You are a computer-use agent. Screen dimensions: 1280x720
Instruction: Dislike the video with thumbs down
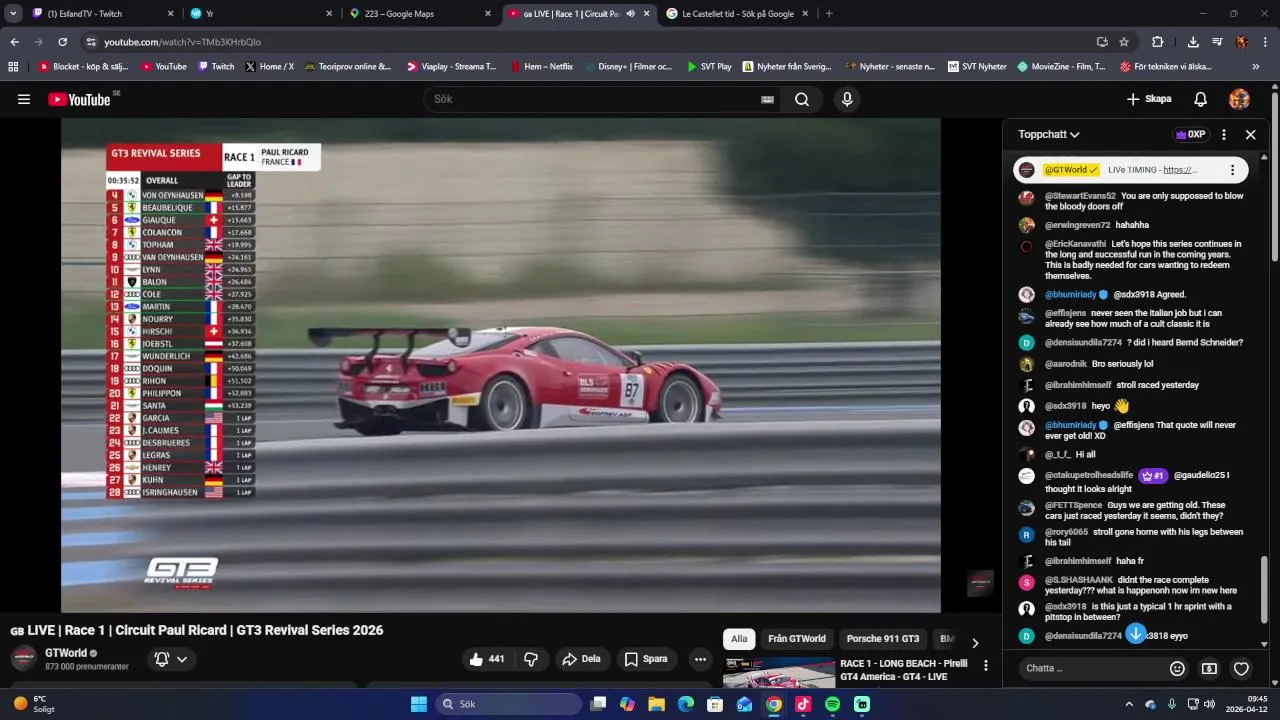tap(531, 659)
